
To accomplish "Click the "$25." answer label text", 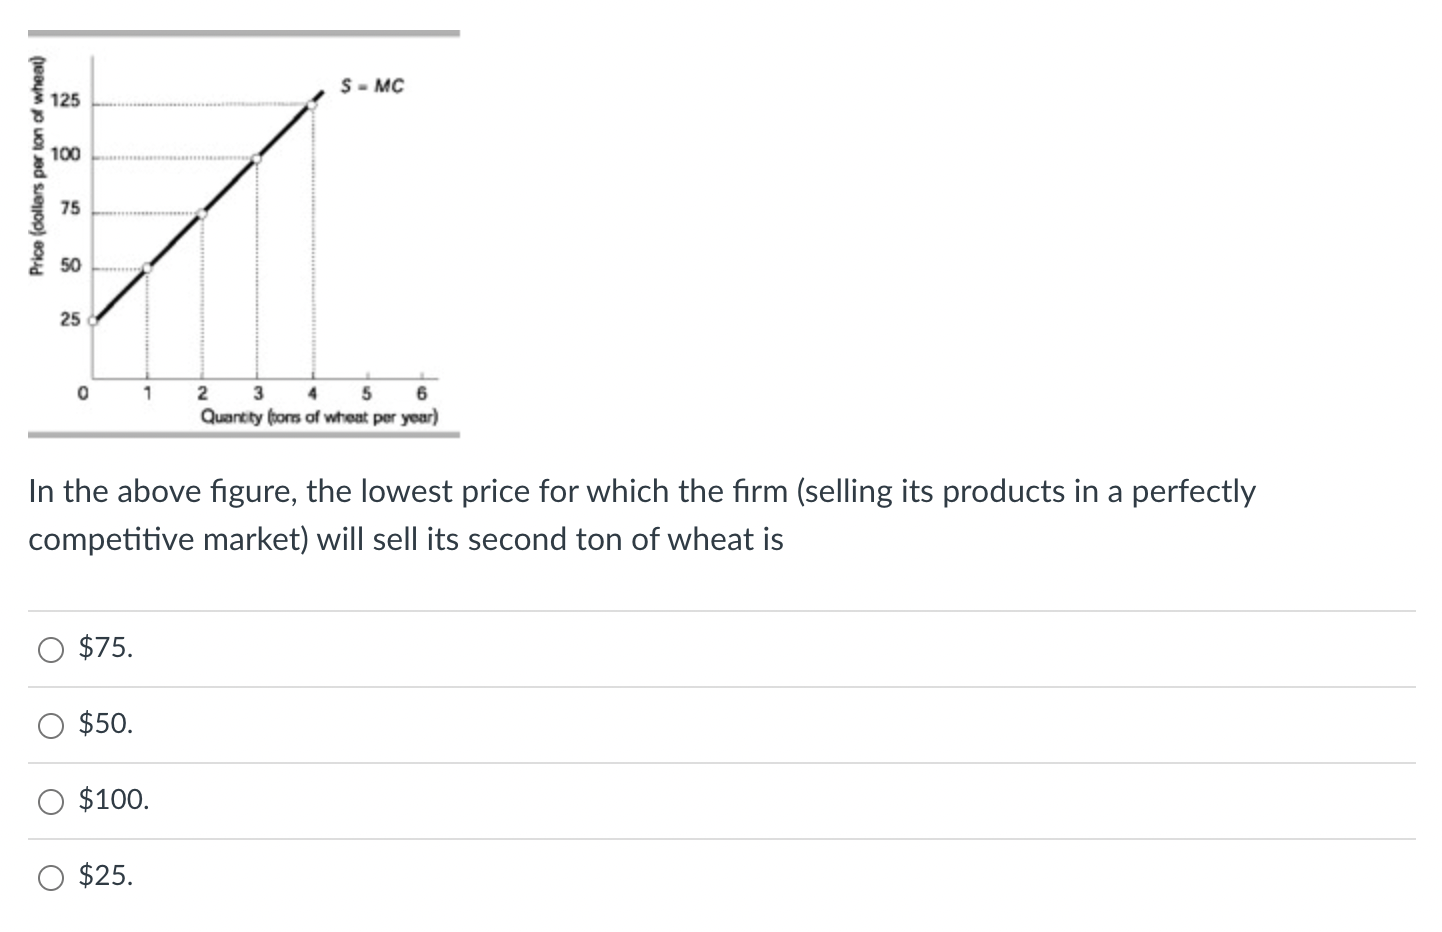I will 105,876.
